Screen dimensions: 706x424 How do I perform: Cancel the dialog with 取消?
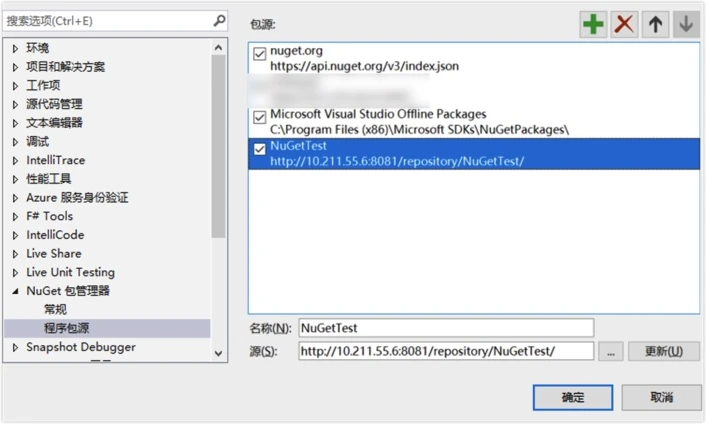[661, 397]
